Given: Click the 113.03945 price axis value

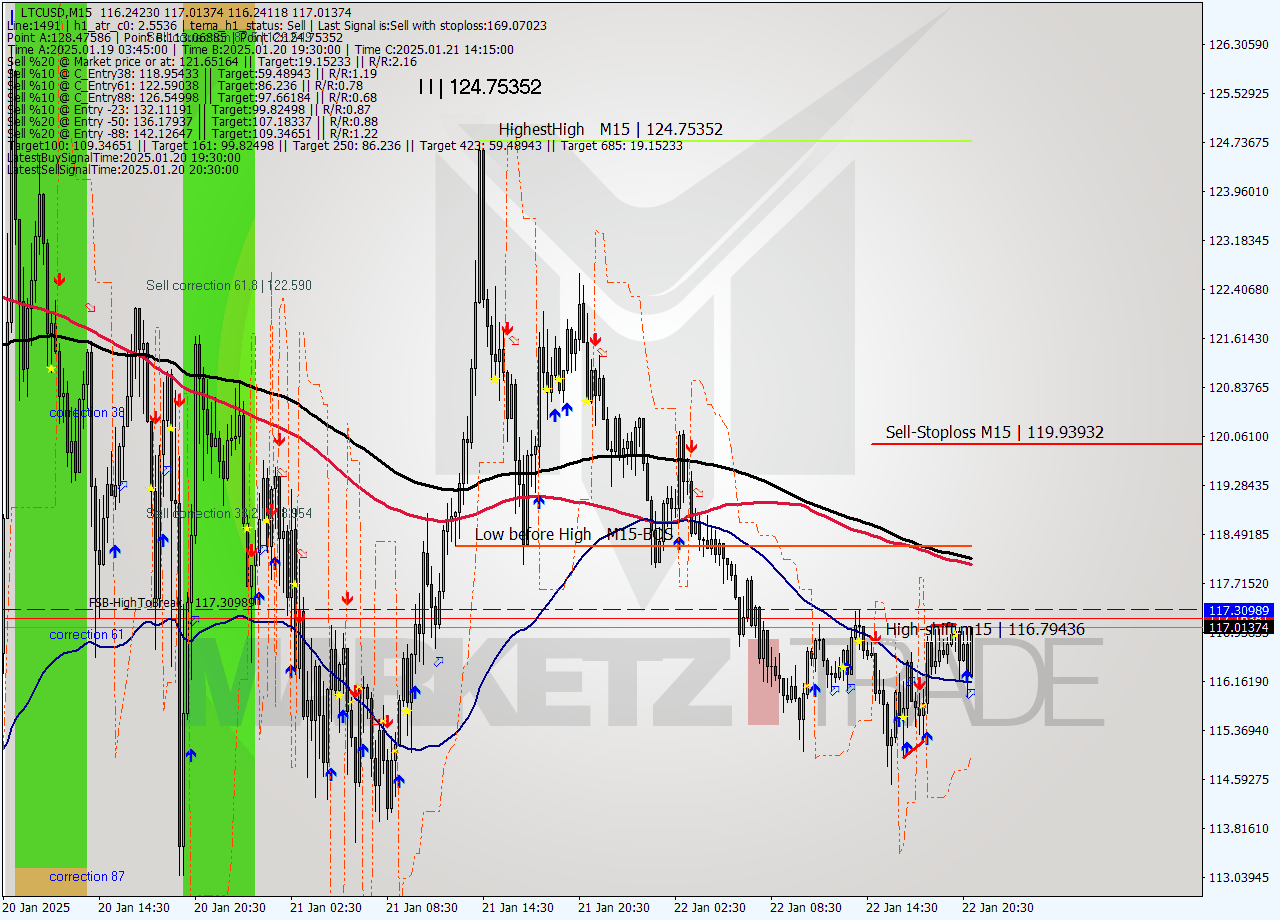Looking at the screenshot, I should tap(1238, 878).
